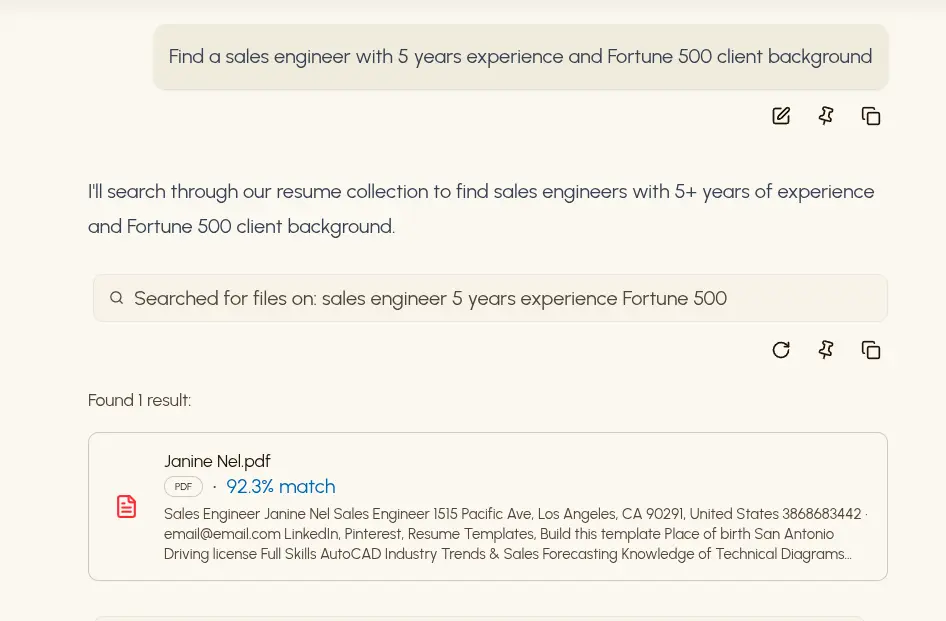The height and width of the screenshot is (621, 946).
Task: Click the partially visible card at the bottom
Action: 480,617
